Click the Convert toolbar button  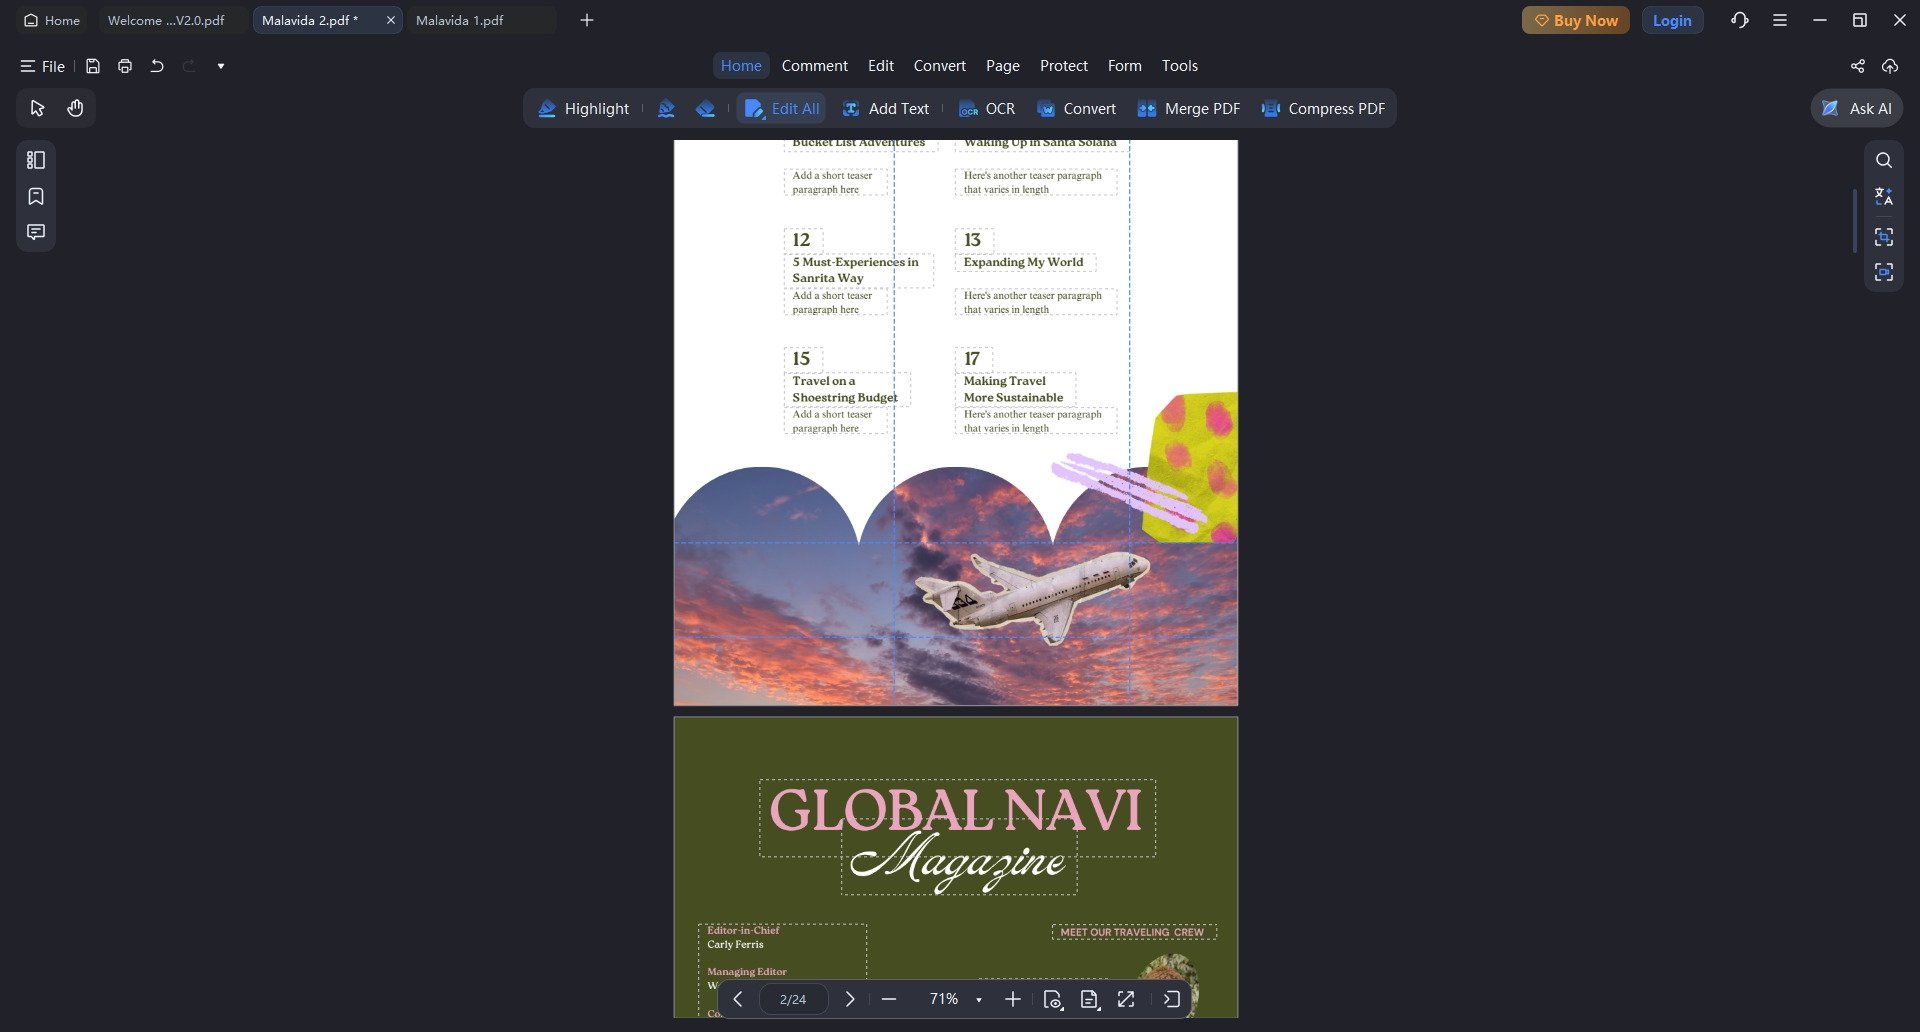click(1076, 108)
